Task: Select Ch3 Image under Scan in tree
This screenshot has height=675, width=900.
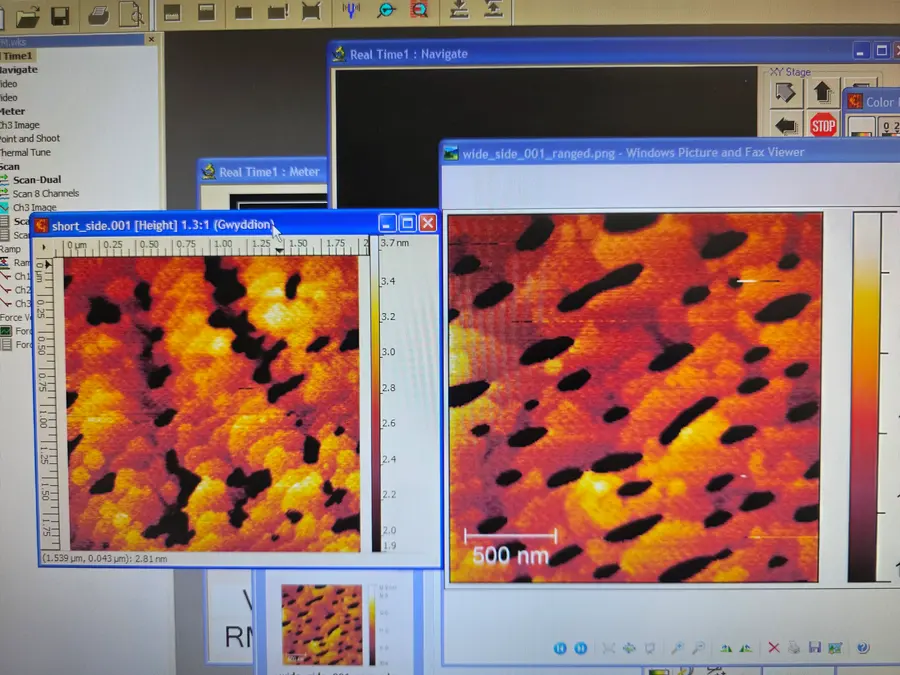Action: coord(34,207)
